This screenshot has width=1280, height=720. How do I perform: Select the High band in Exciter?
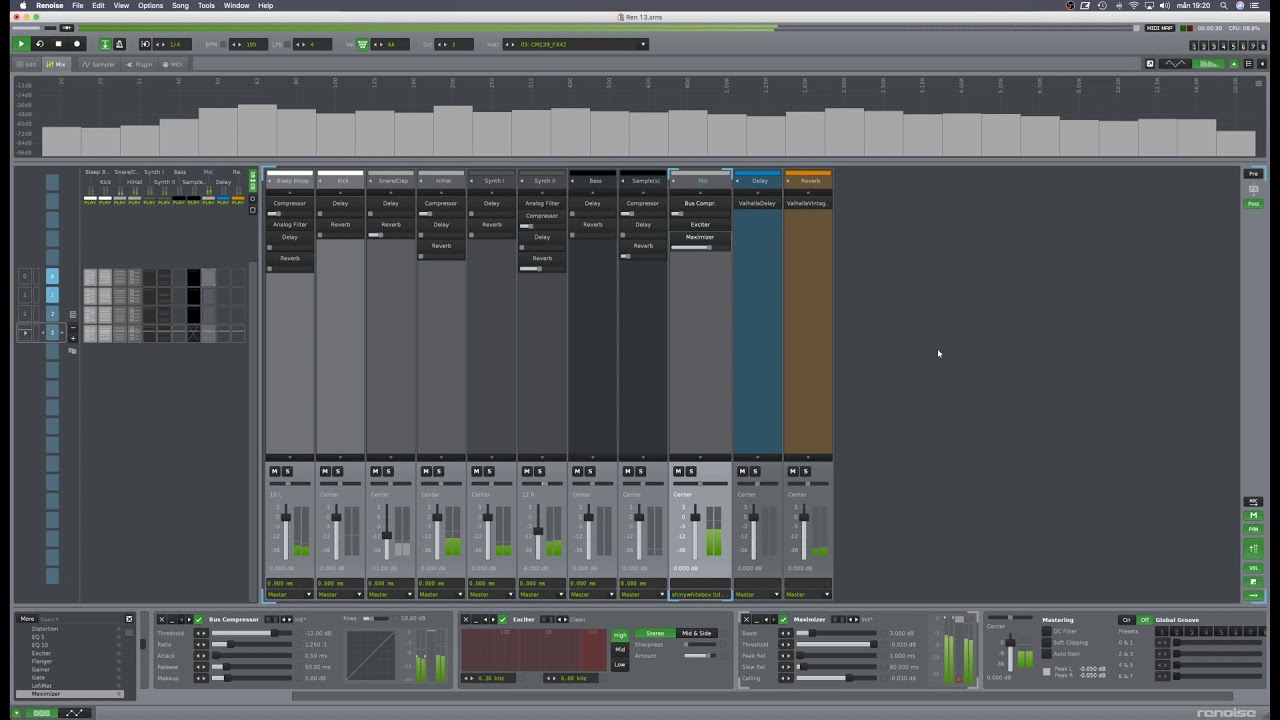point(620,635)
